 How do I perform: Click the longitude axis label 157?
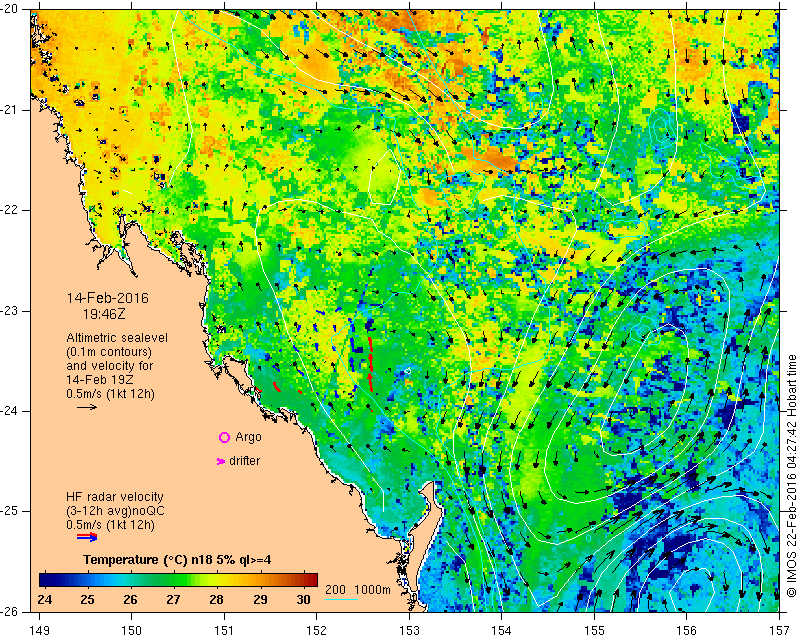tap(780, 631)
